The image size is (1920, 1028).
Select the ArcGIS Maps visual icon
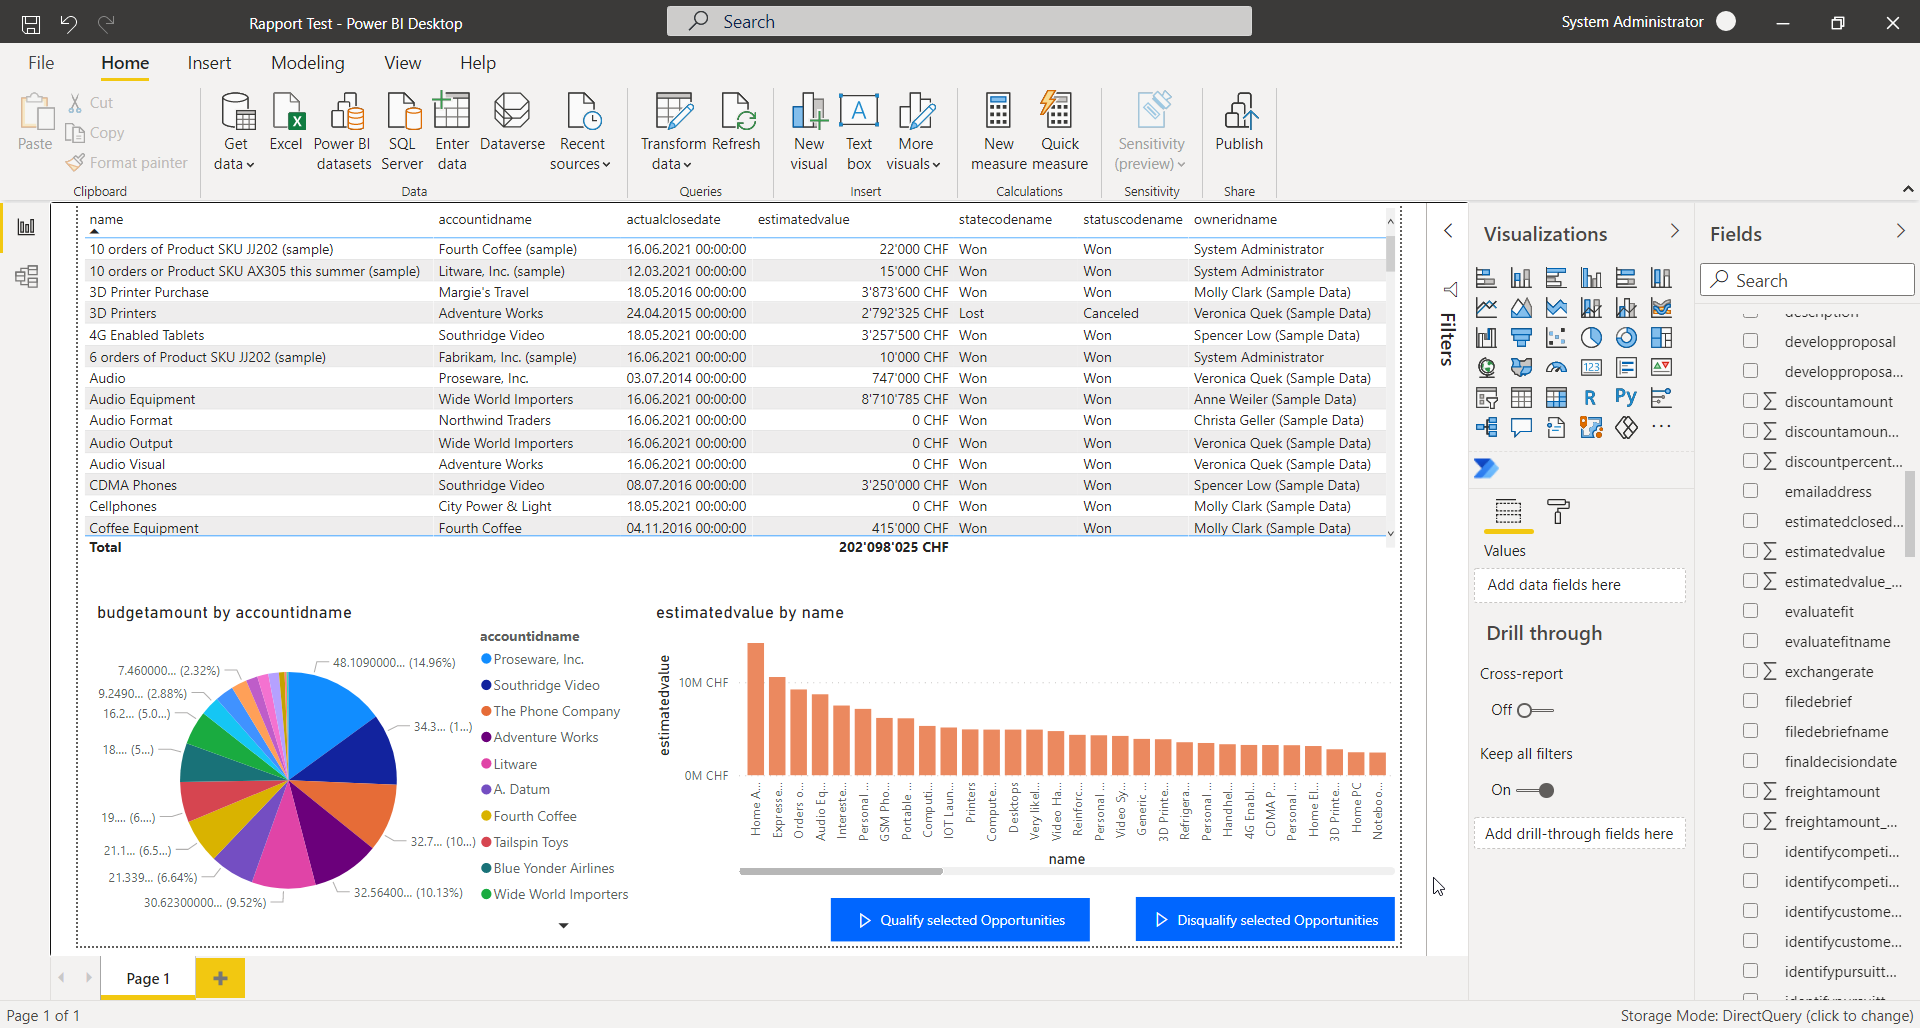(1591, 428)
